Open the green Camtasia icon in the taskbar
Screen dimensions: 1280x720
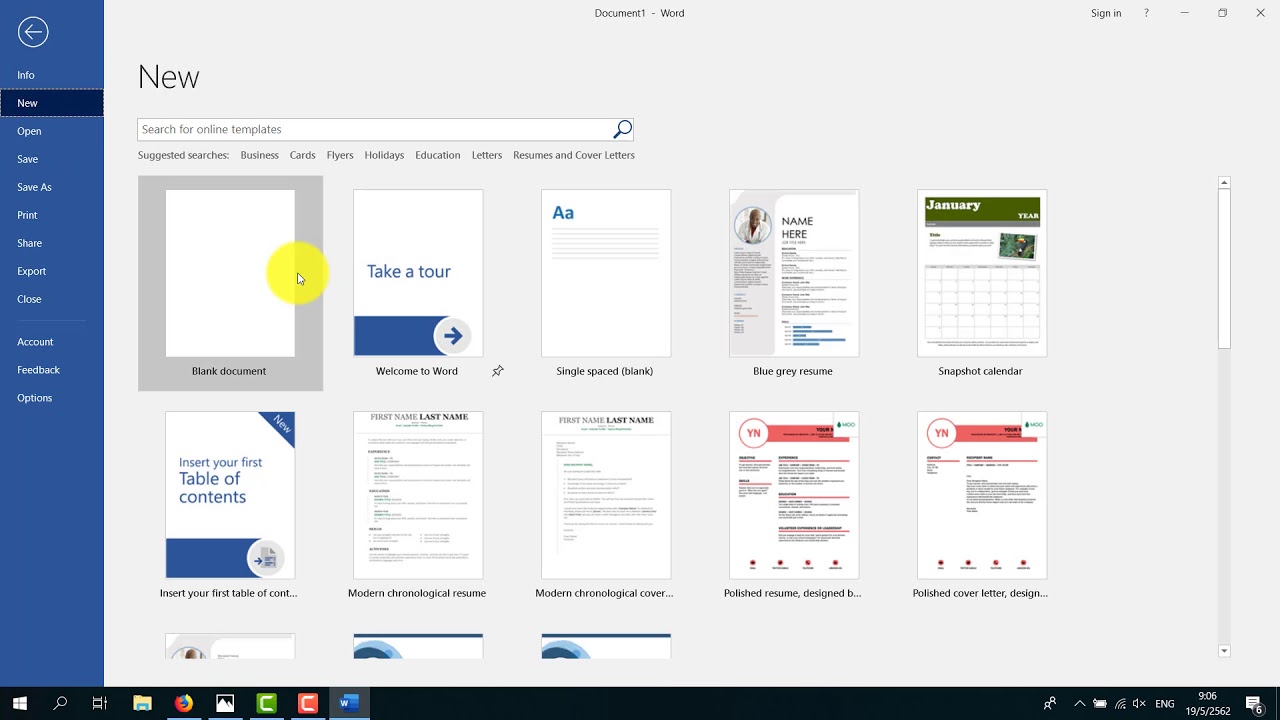tap(266, 703)
